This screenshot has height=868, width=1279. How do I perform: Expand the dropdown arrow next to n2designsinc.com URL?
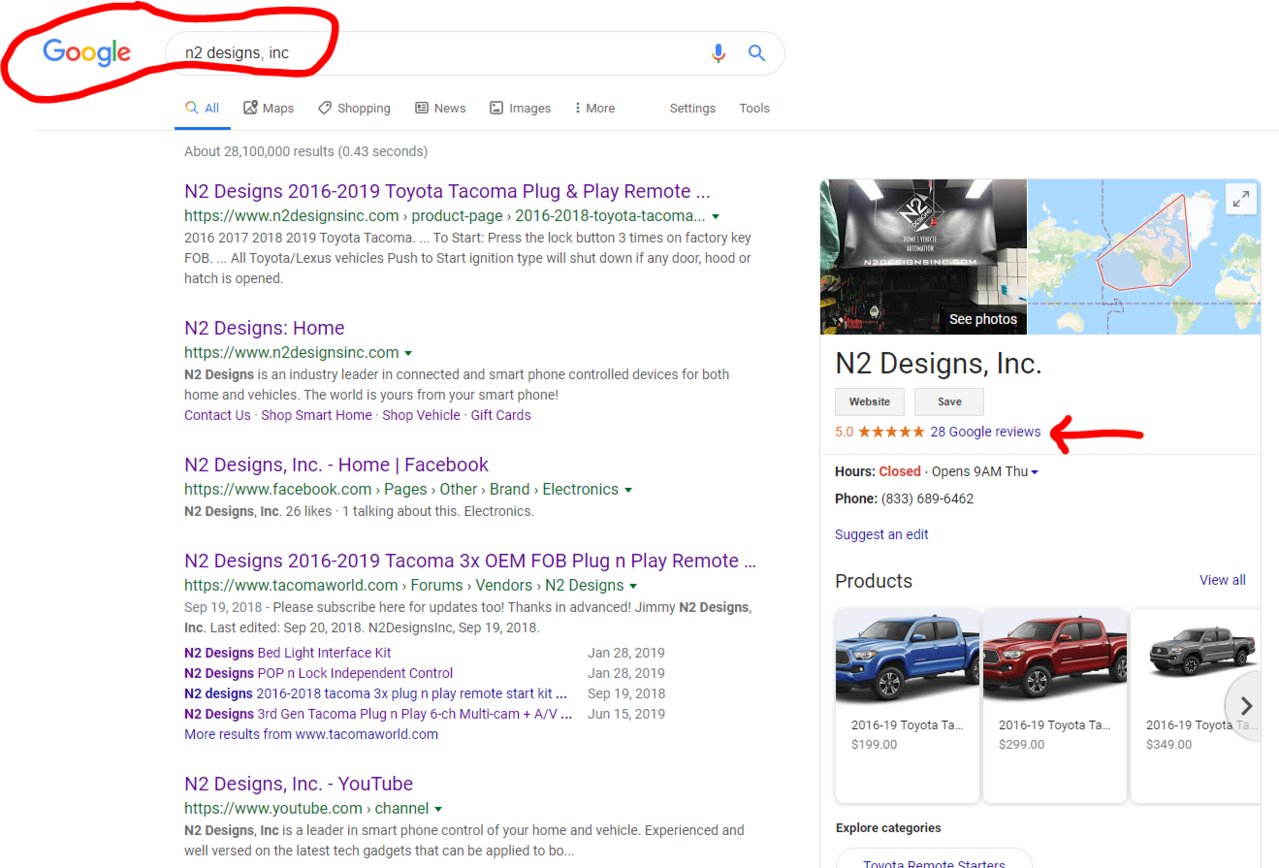[x=408, y=353]
